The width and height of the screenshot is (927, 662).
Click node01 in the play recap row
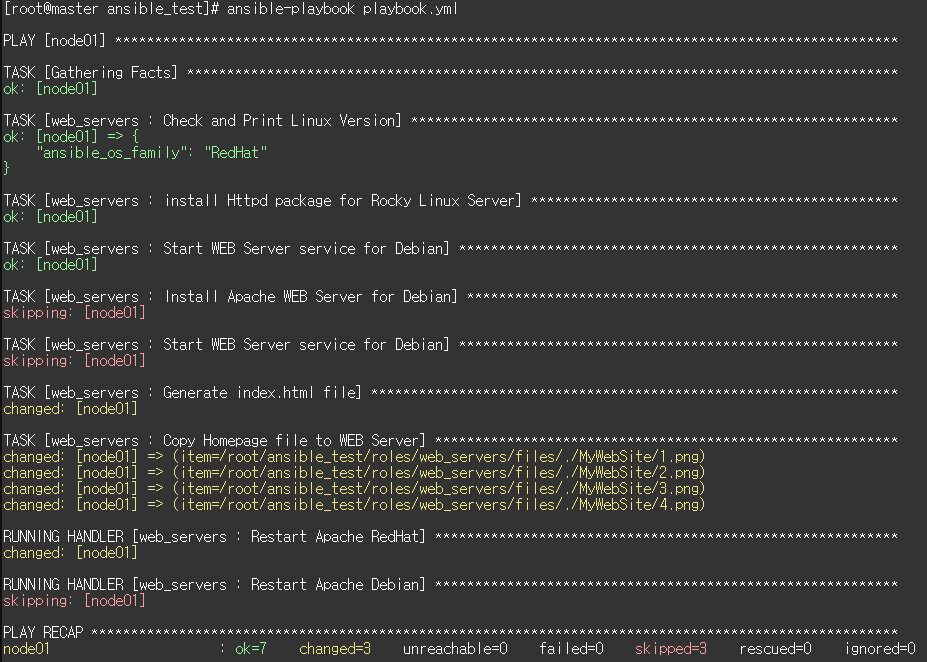pos(27,648)
